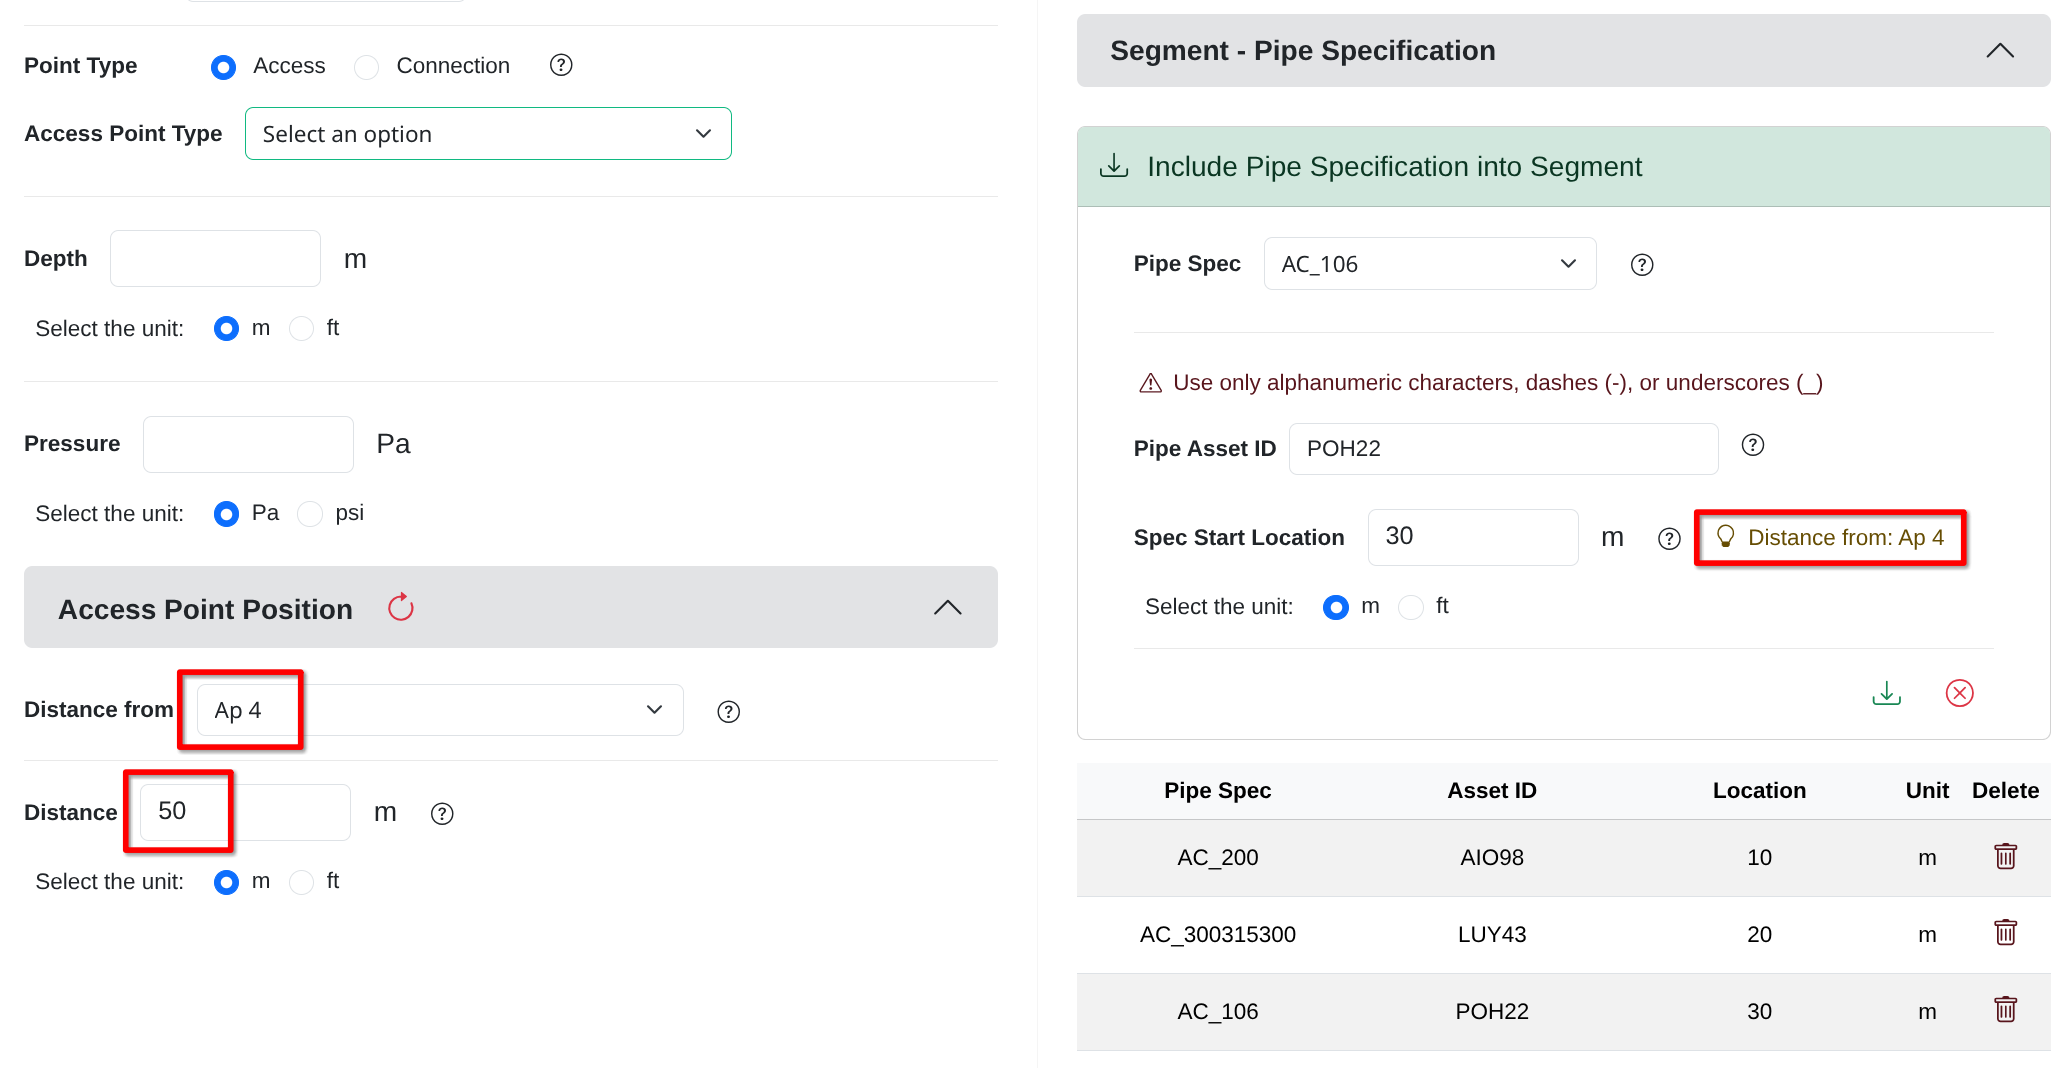Click the Depth input field
Screen dimensions: 2066x1068
tap(215, 259)
